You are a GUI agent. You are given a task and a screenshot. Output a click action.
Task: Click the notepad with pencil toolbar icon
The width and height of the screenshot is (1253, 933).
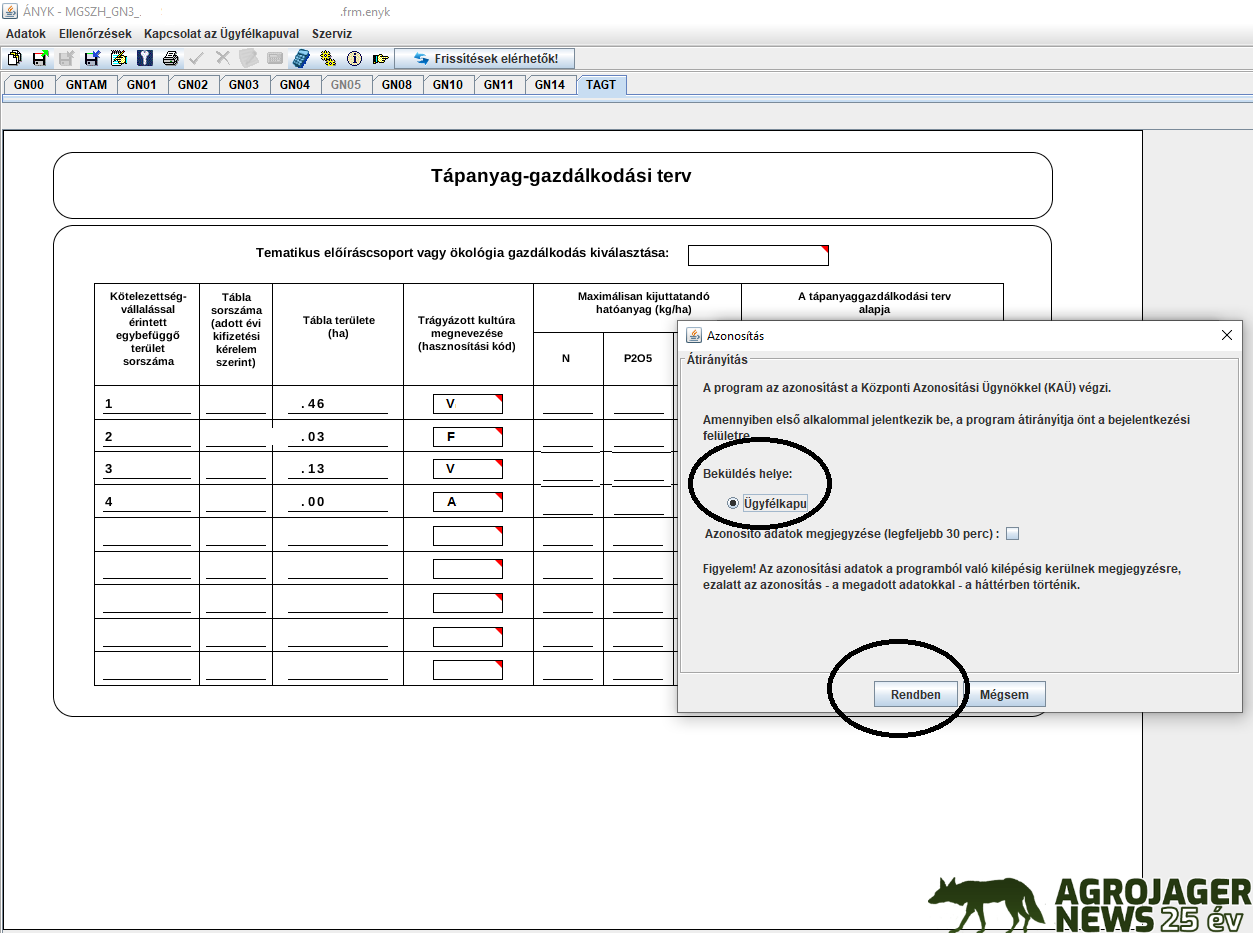click(119, 59)
